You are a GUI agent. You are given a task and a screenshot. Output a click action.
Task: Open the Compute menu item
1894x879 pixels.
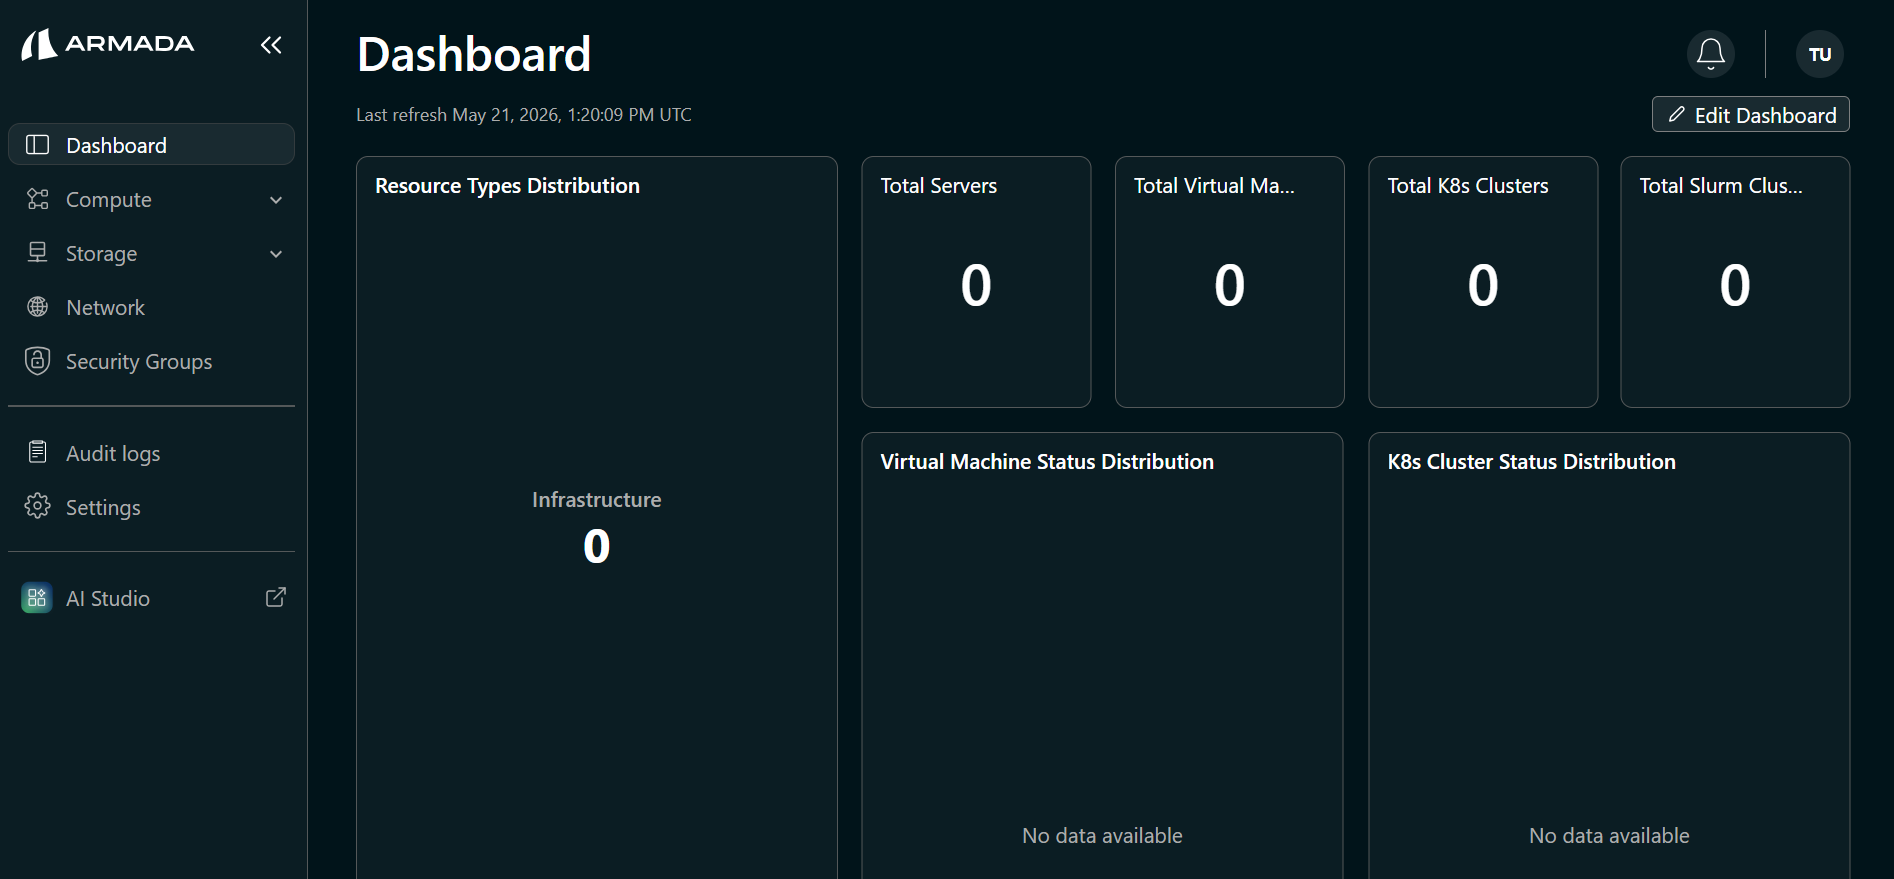coord(151,199)
